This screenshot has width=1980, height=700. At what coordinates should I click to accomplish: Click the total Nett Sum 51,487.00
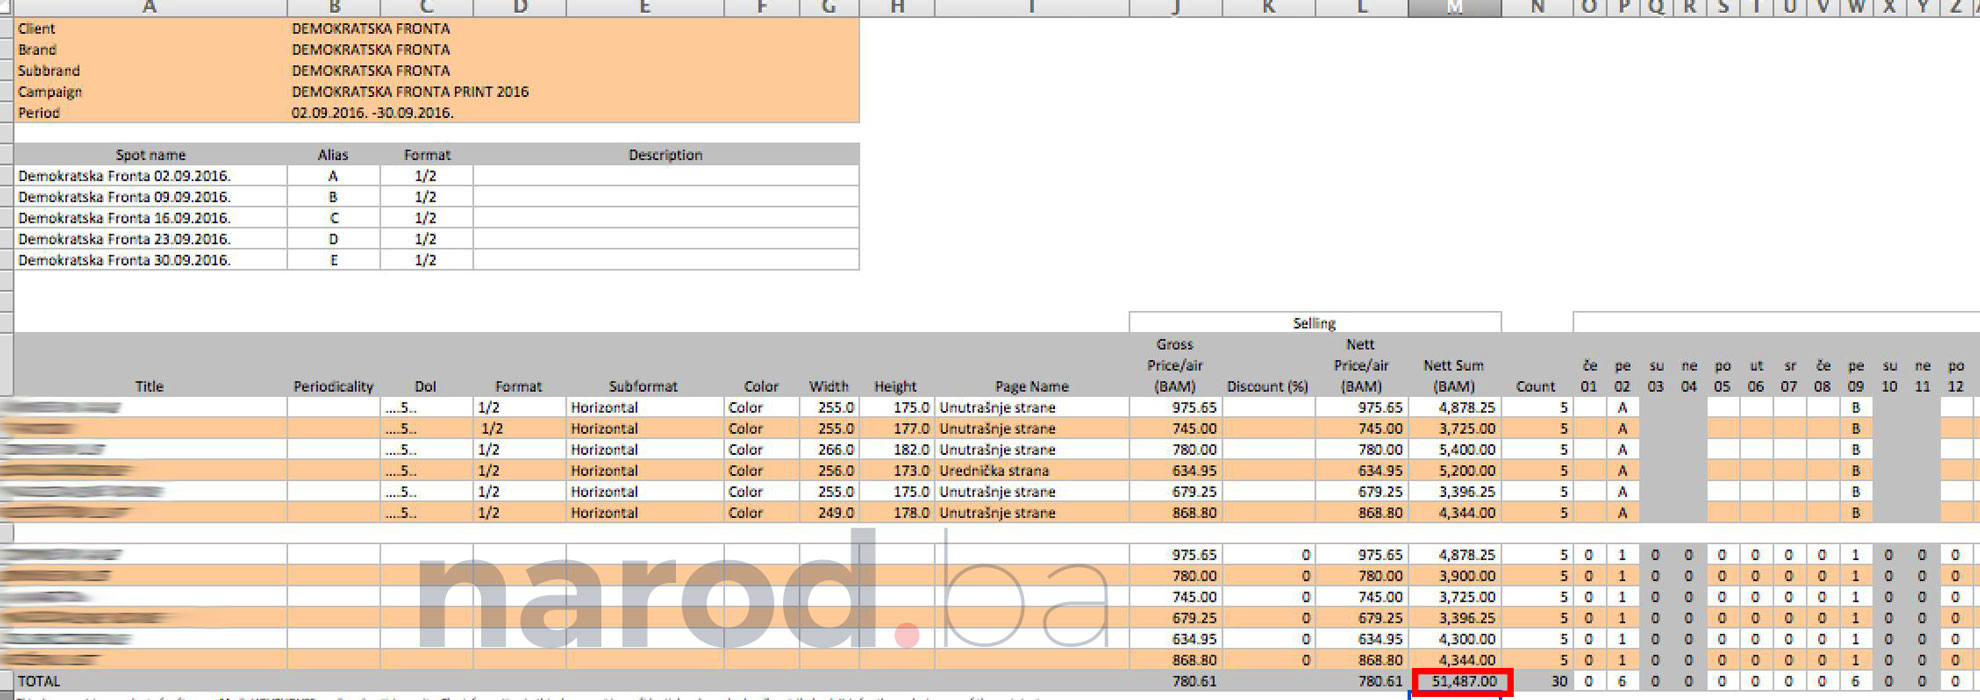(1461, 682)
